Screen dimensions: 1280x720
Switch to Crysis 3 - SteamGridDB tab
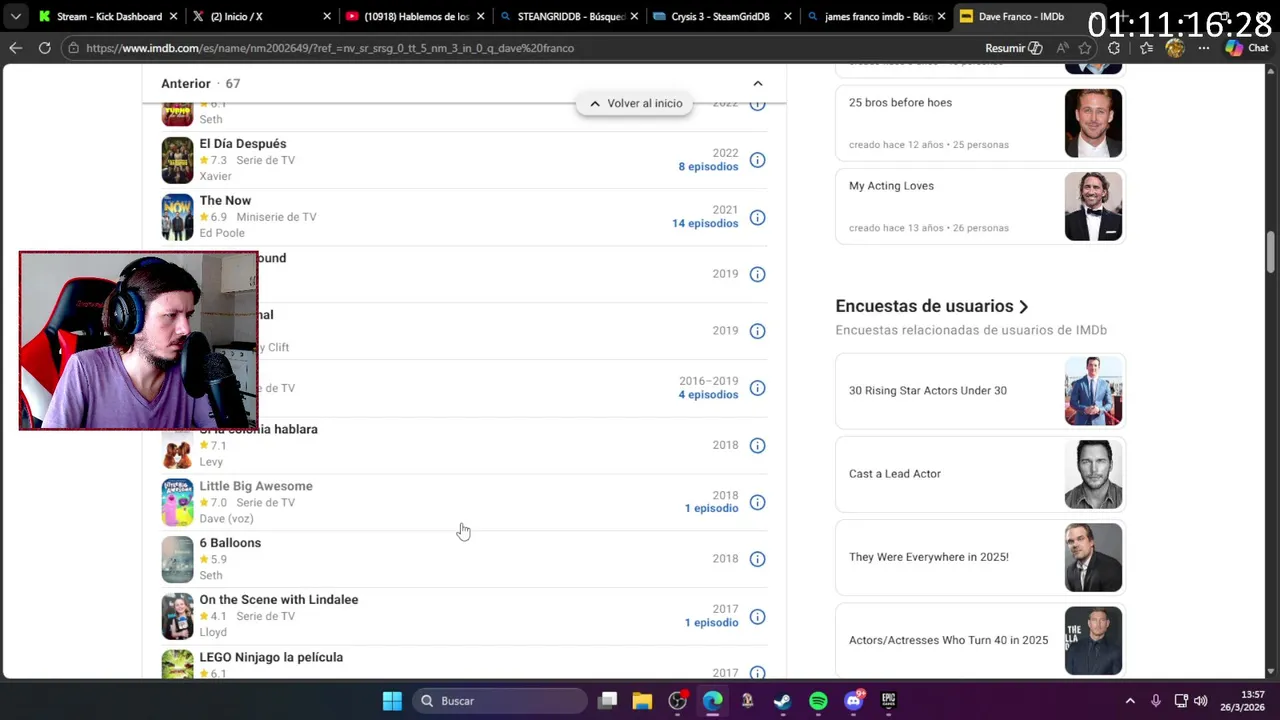[x=723, y=16]
